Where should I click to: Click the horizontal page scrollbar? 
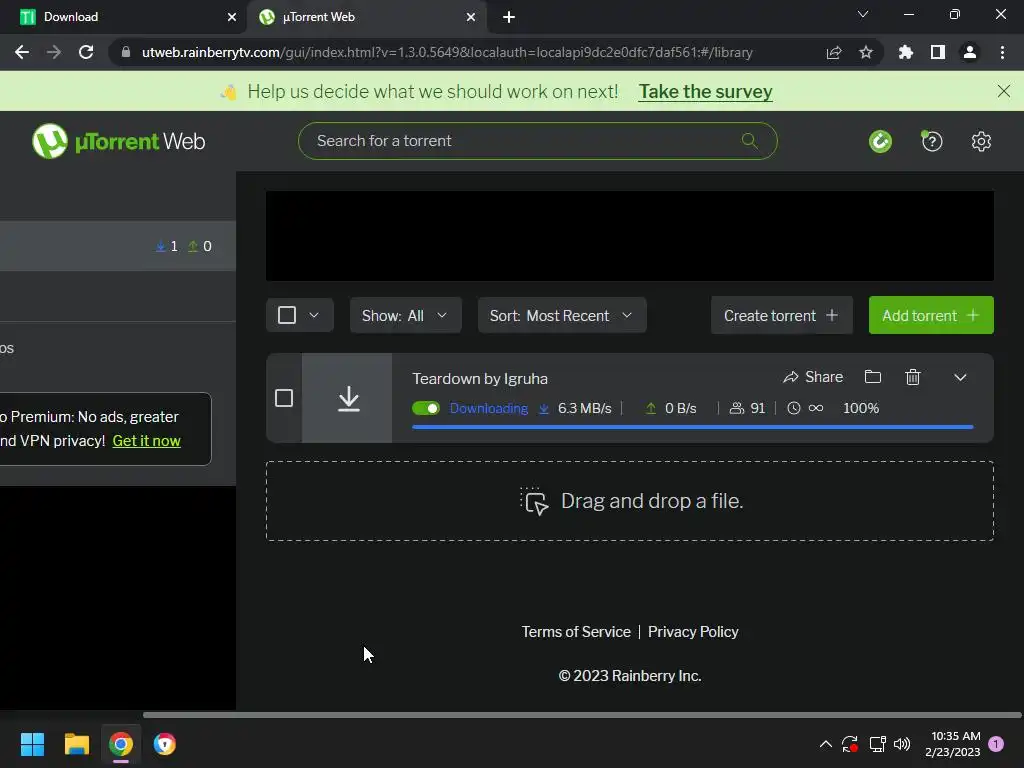[x=582, y=715]
